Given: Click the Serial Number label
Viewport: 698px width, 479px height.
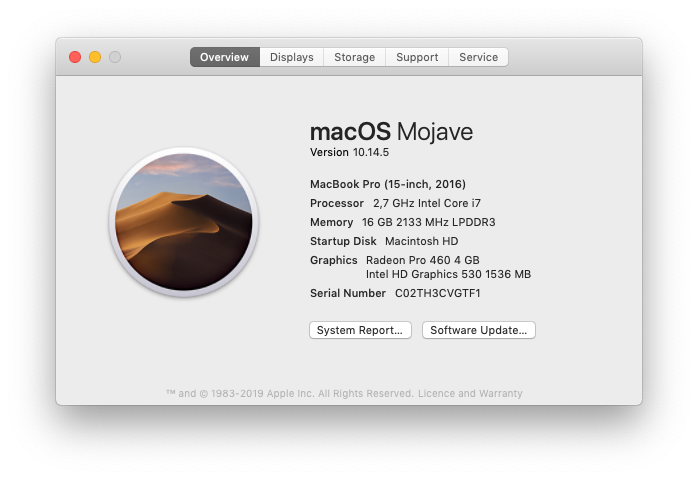Looking at the screenshot, I should [x=348, y=293].
